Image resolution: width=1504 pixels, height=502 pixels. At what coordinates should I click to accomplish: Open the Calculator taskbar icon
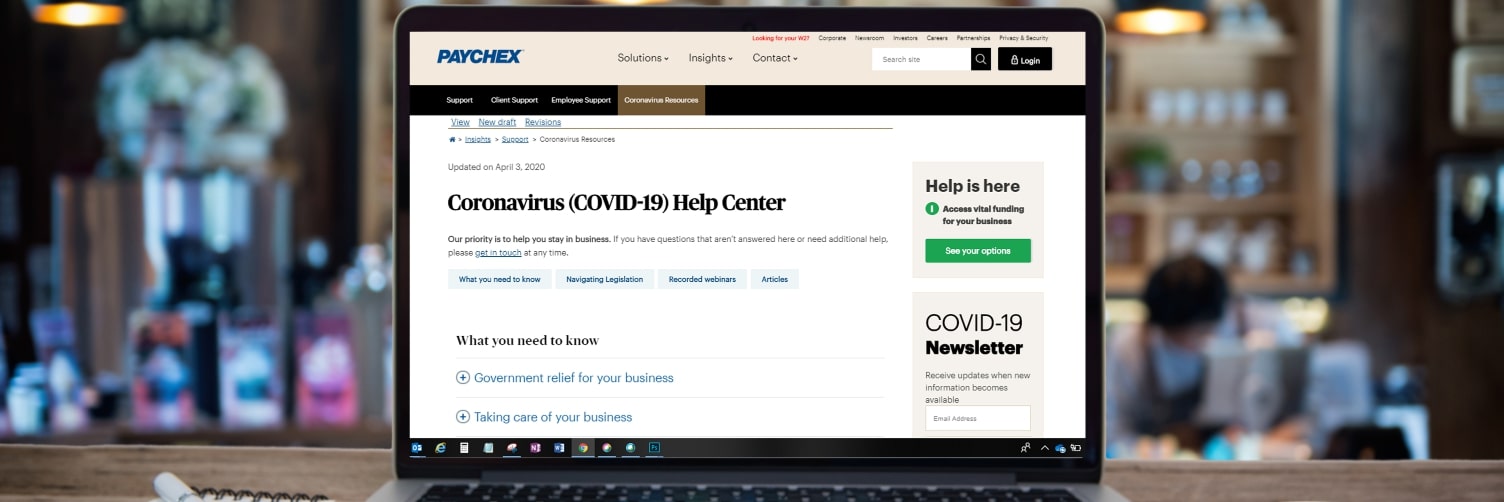(465, 448)
